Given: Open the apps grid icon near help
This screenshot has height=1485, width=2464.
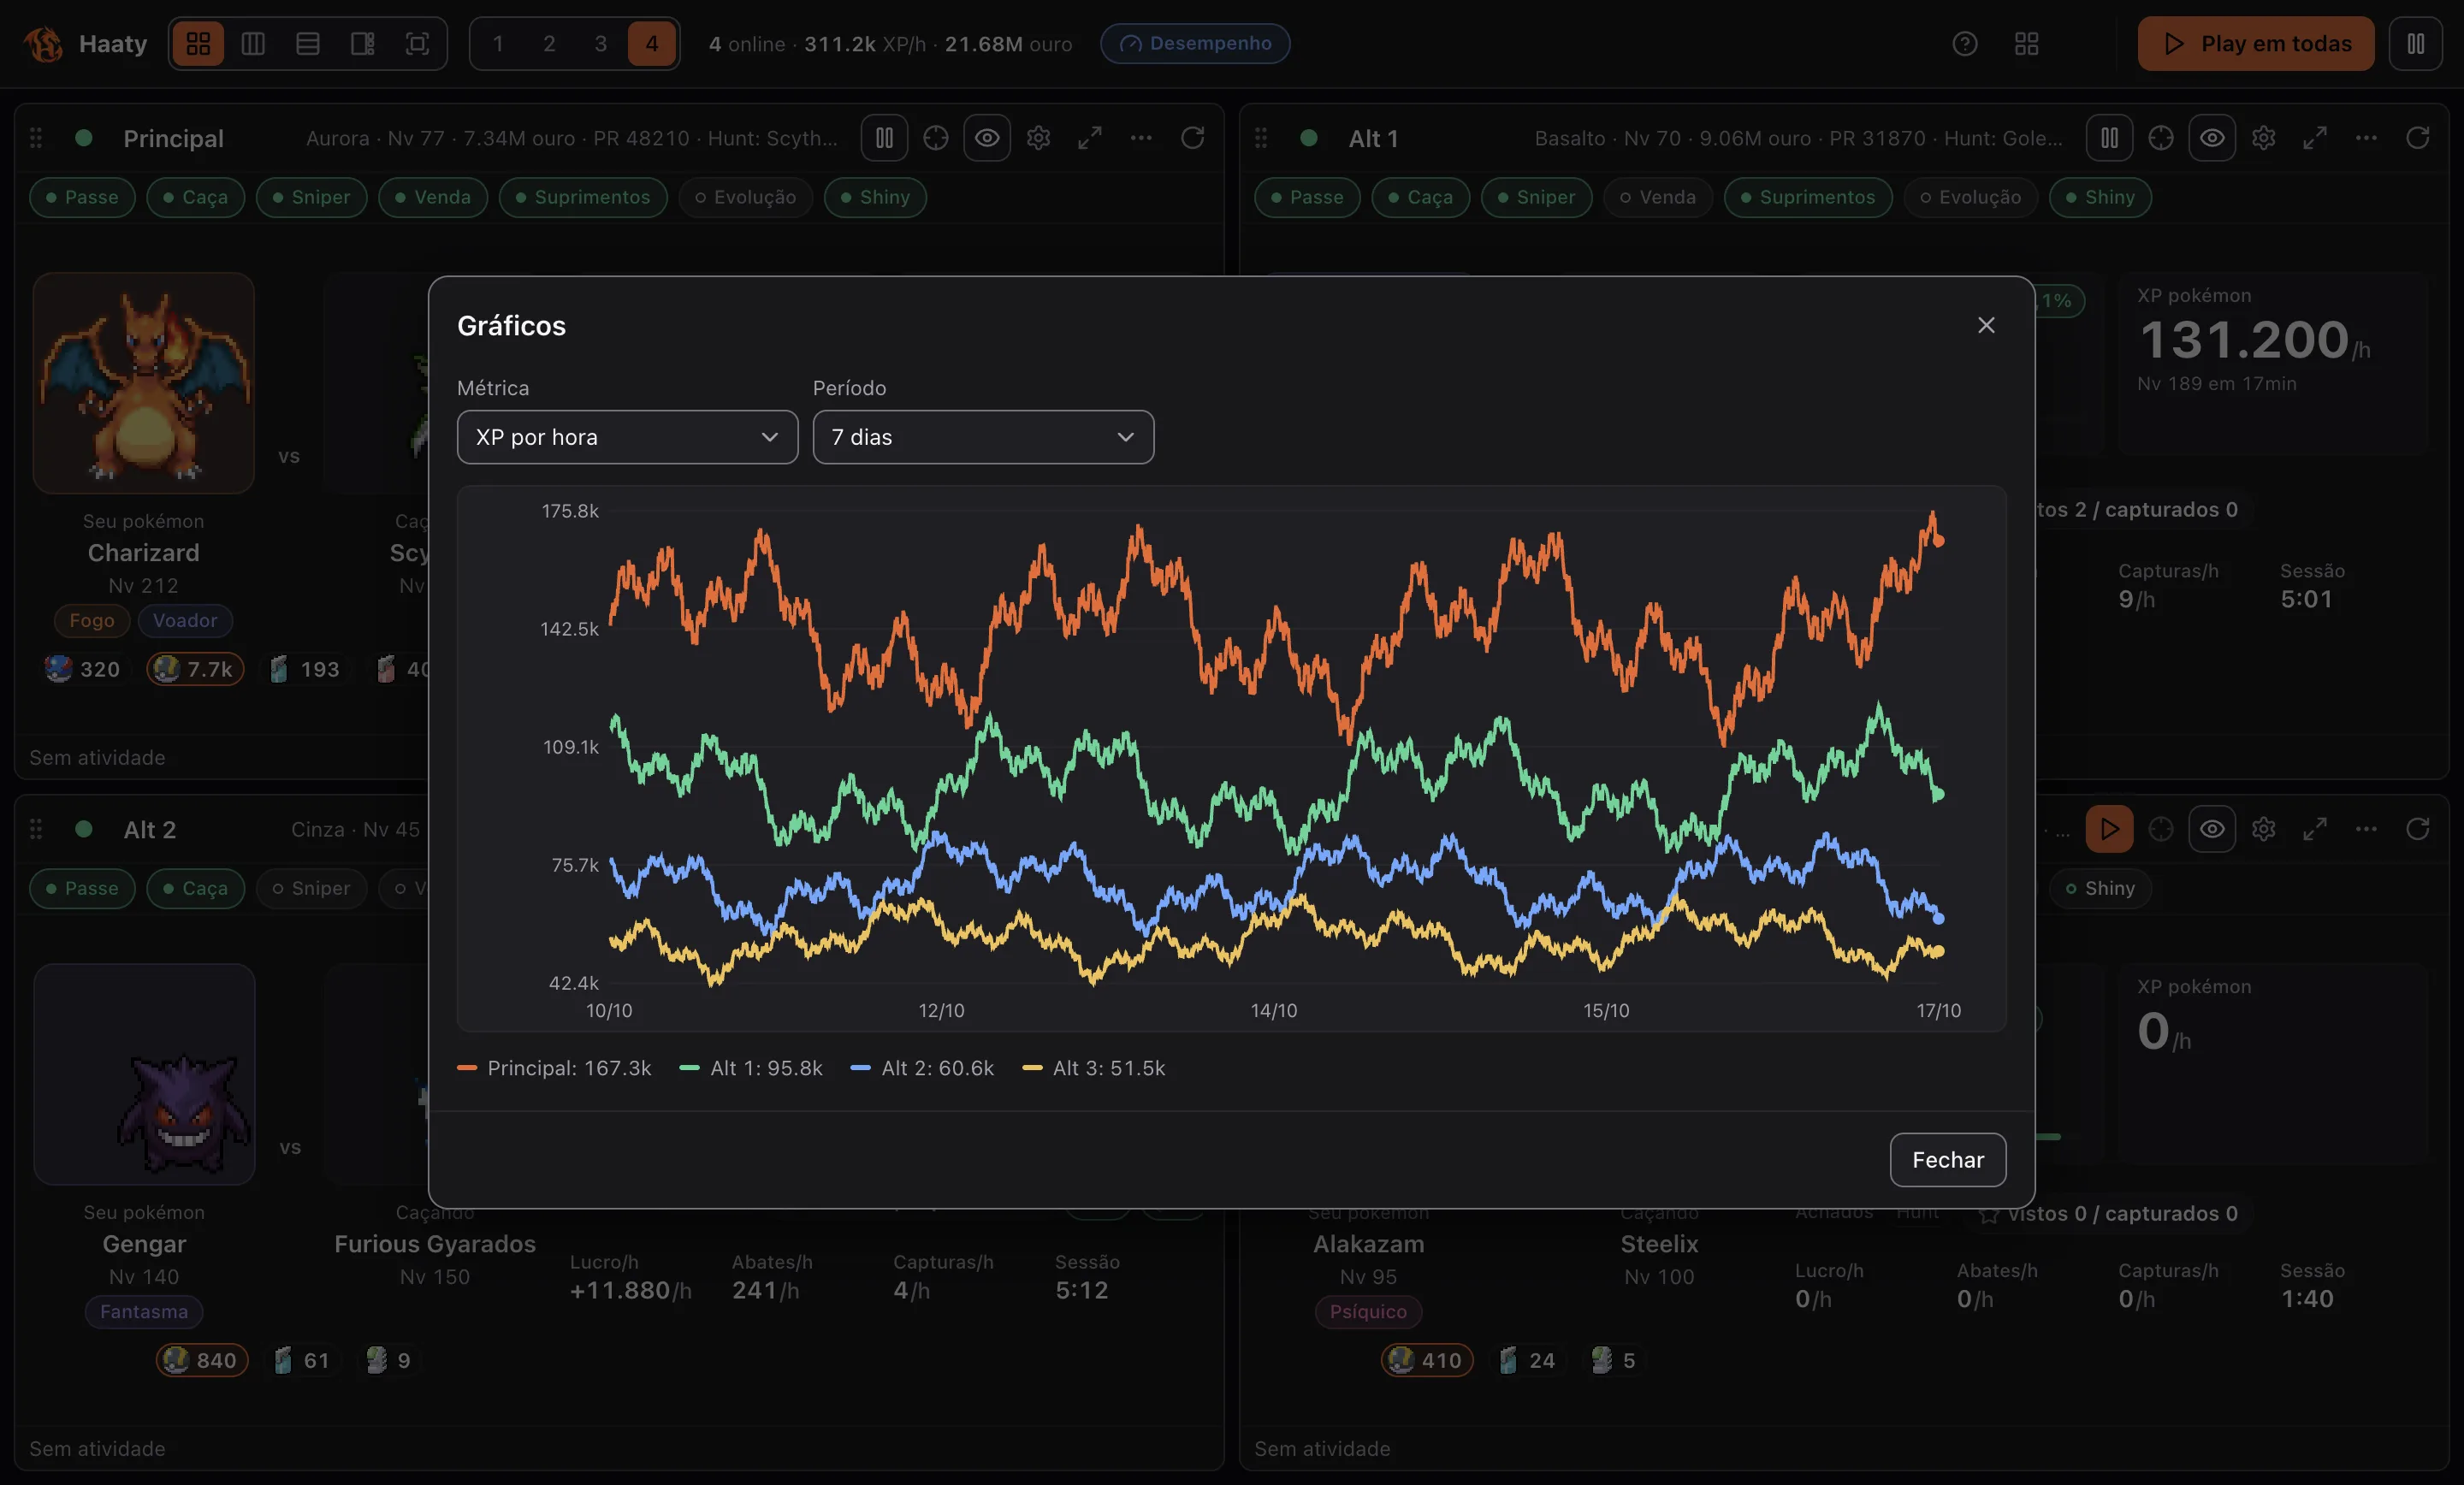Looking at the screenshot, I should pyautogui.click(x=2026, y=44).
